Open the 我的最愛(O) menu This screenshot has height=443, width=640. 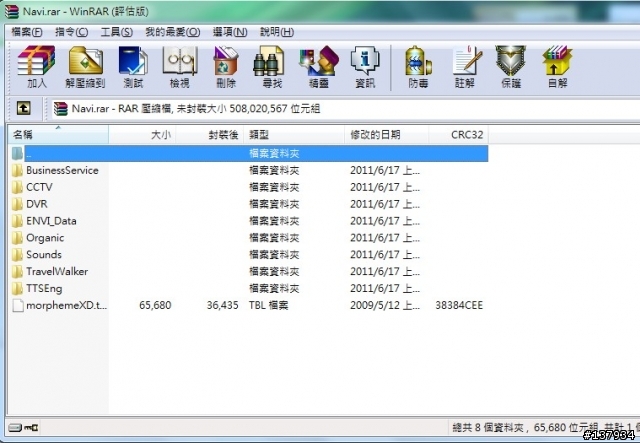173,32
